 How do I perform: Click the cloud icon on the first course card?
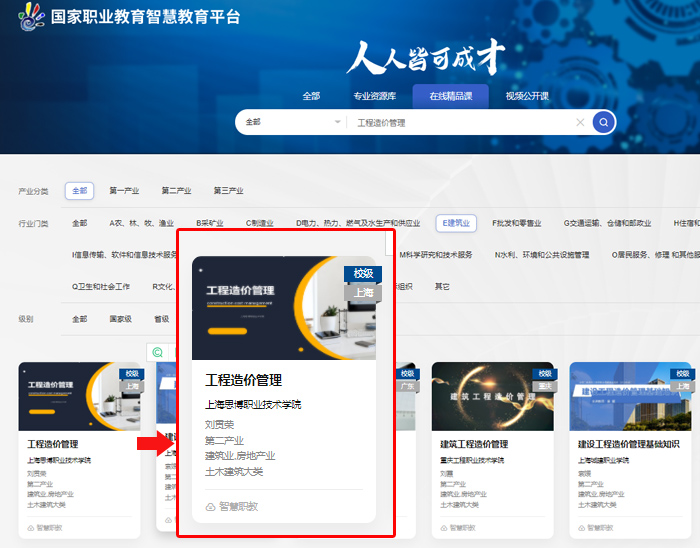pos(30,527)
